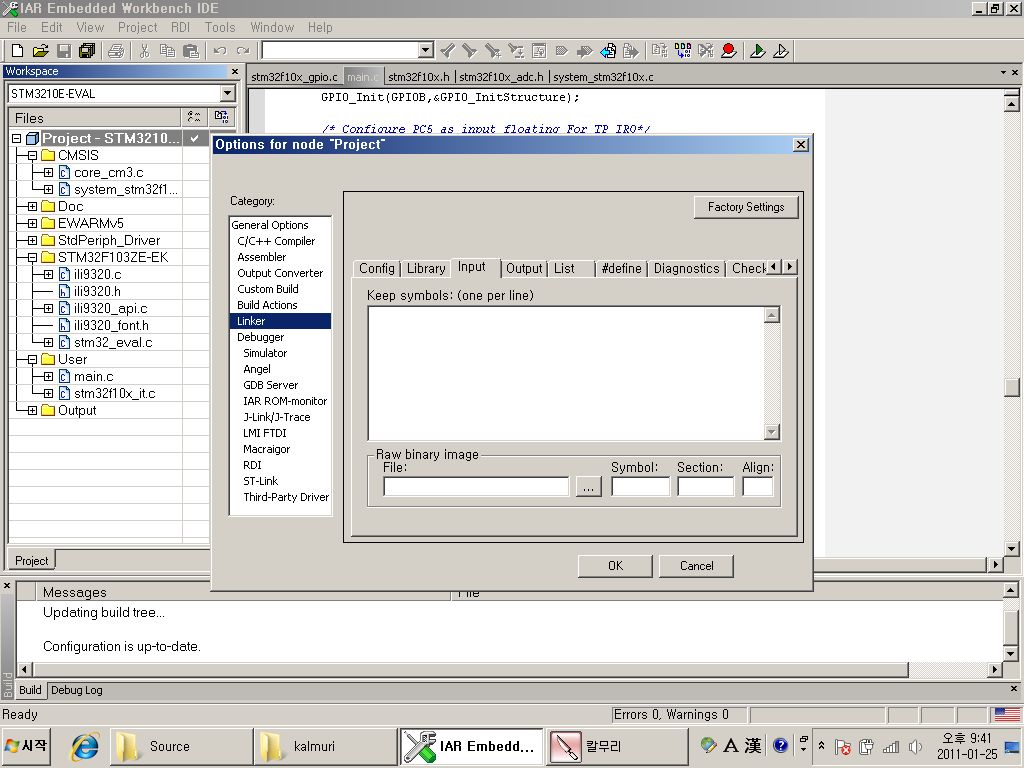Click the Open file toolbar icon
The height and width of the screenshot is (768, 1024).
click(40, 50)
